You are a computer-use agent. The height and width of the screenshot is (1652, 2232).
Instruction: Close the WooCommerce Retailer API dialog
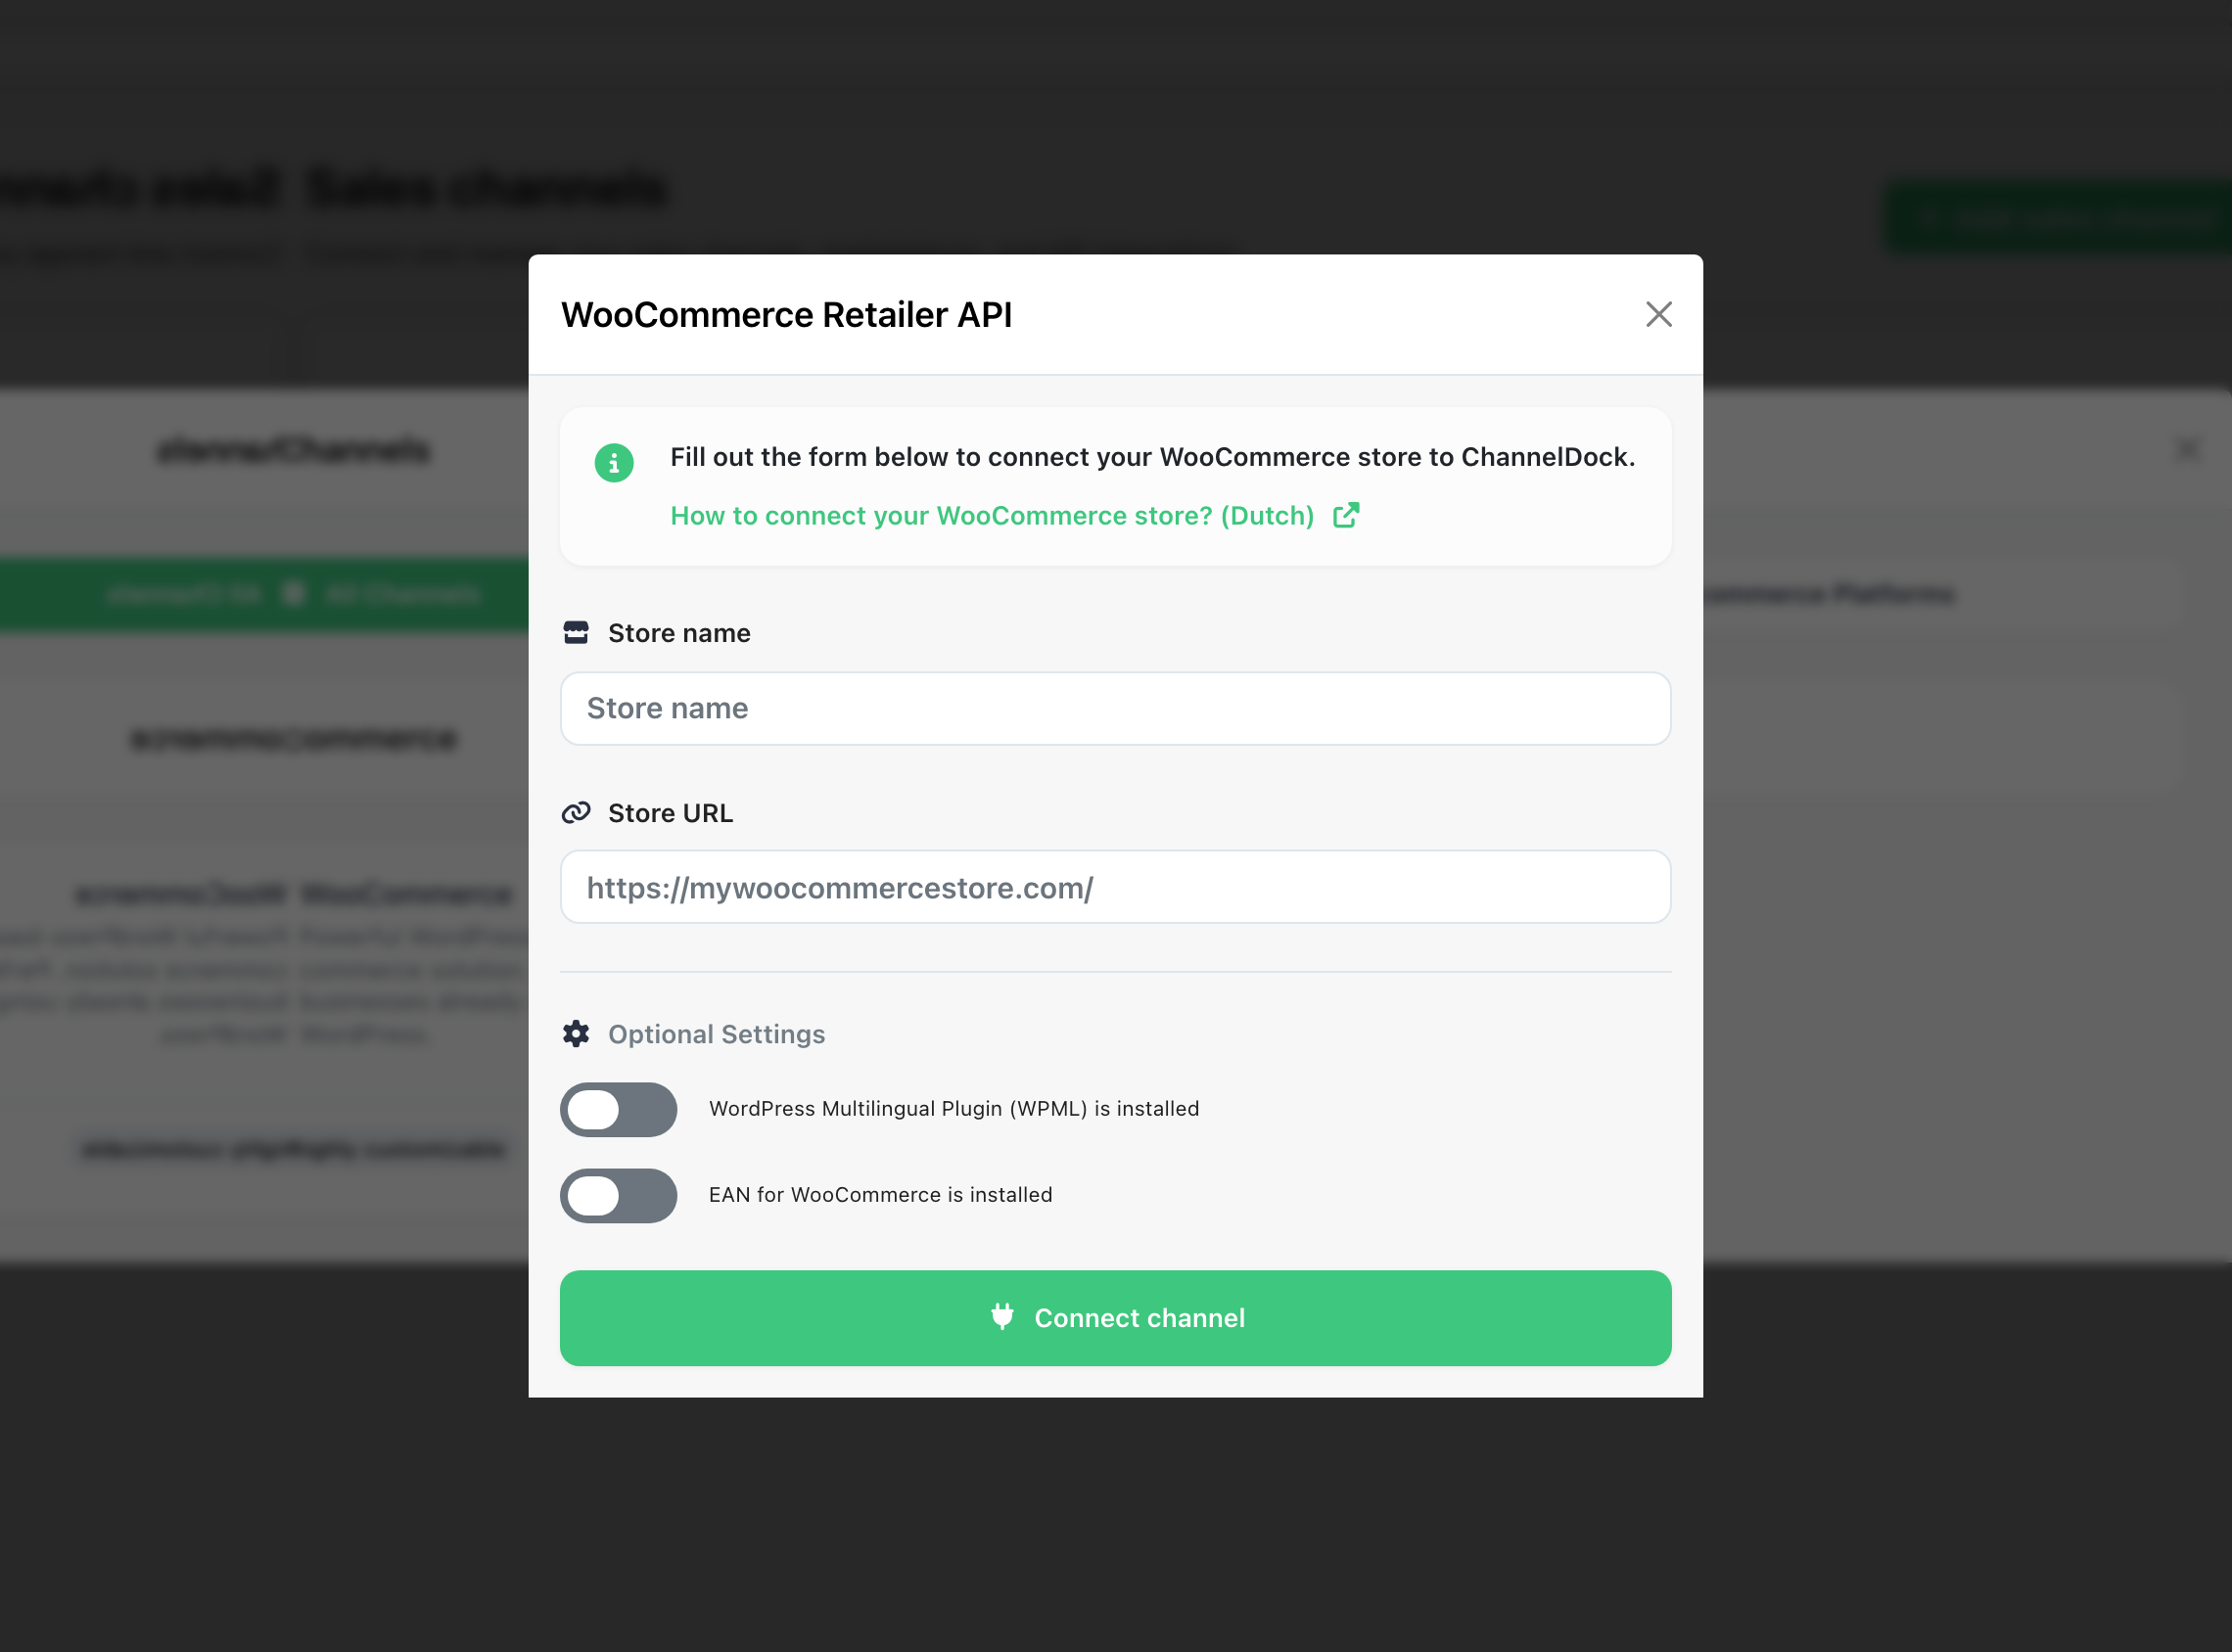(1658, 314)
